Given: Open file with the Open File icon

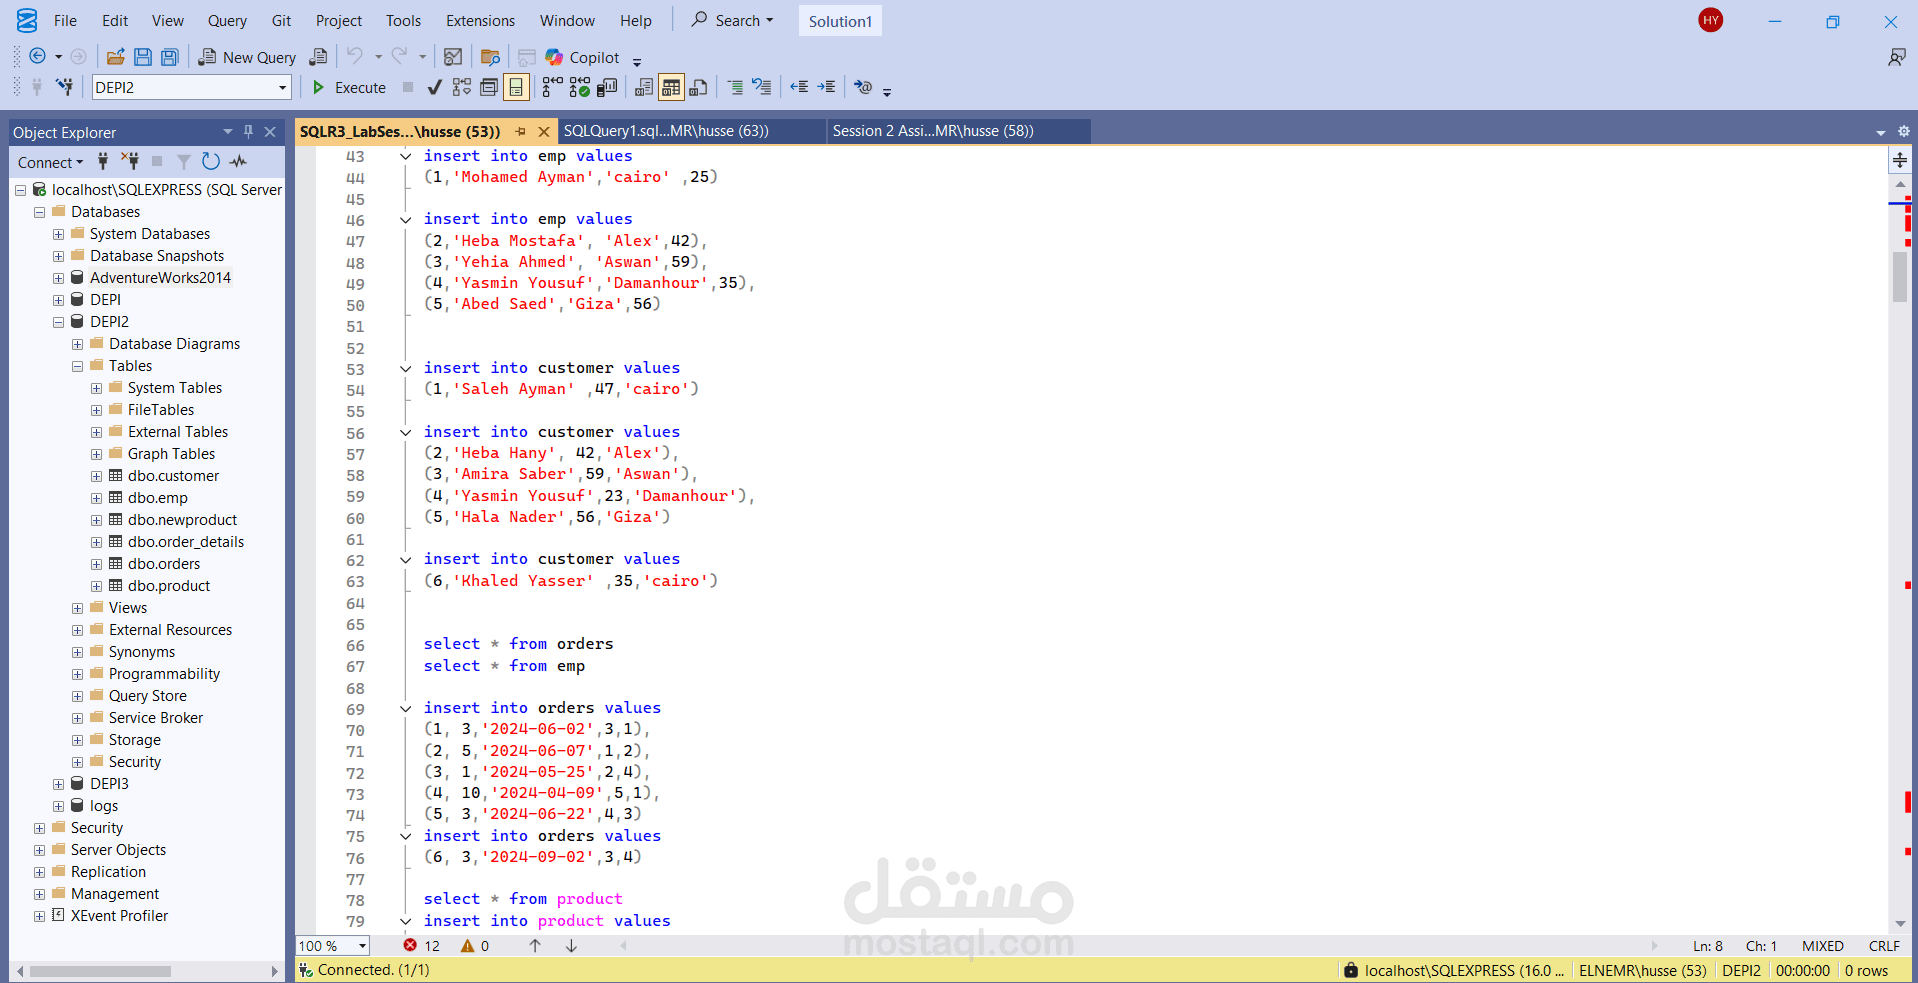Looking at the screenshot, I should (x=116, y=57).
